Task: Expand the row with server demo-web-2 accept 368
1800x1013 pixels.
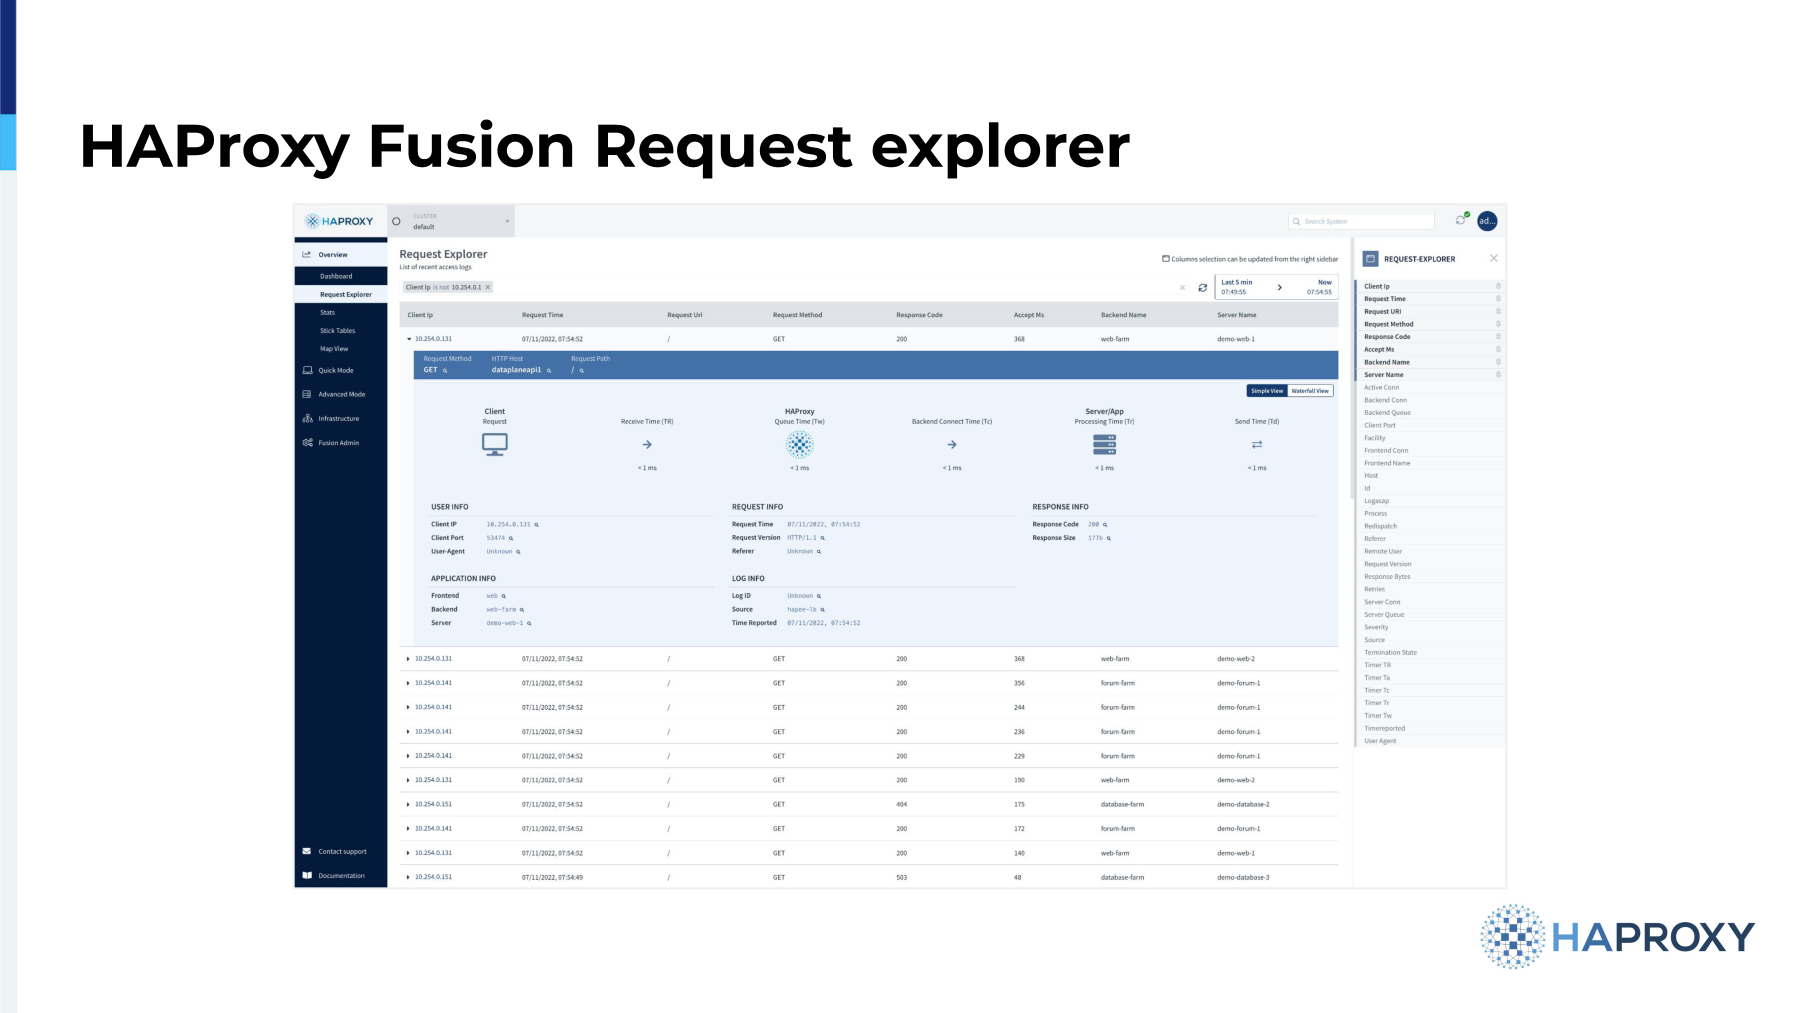Action: 408,659
